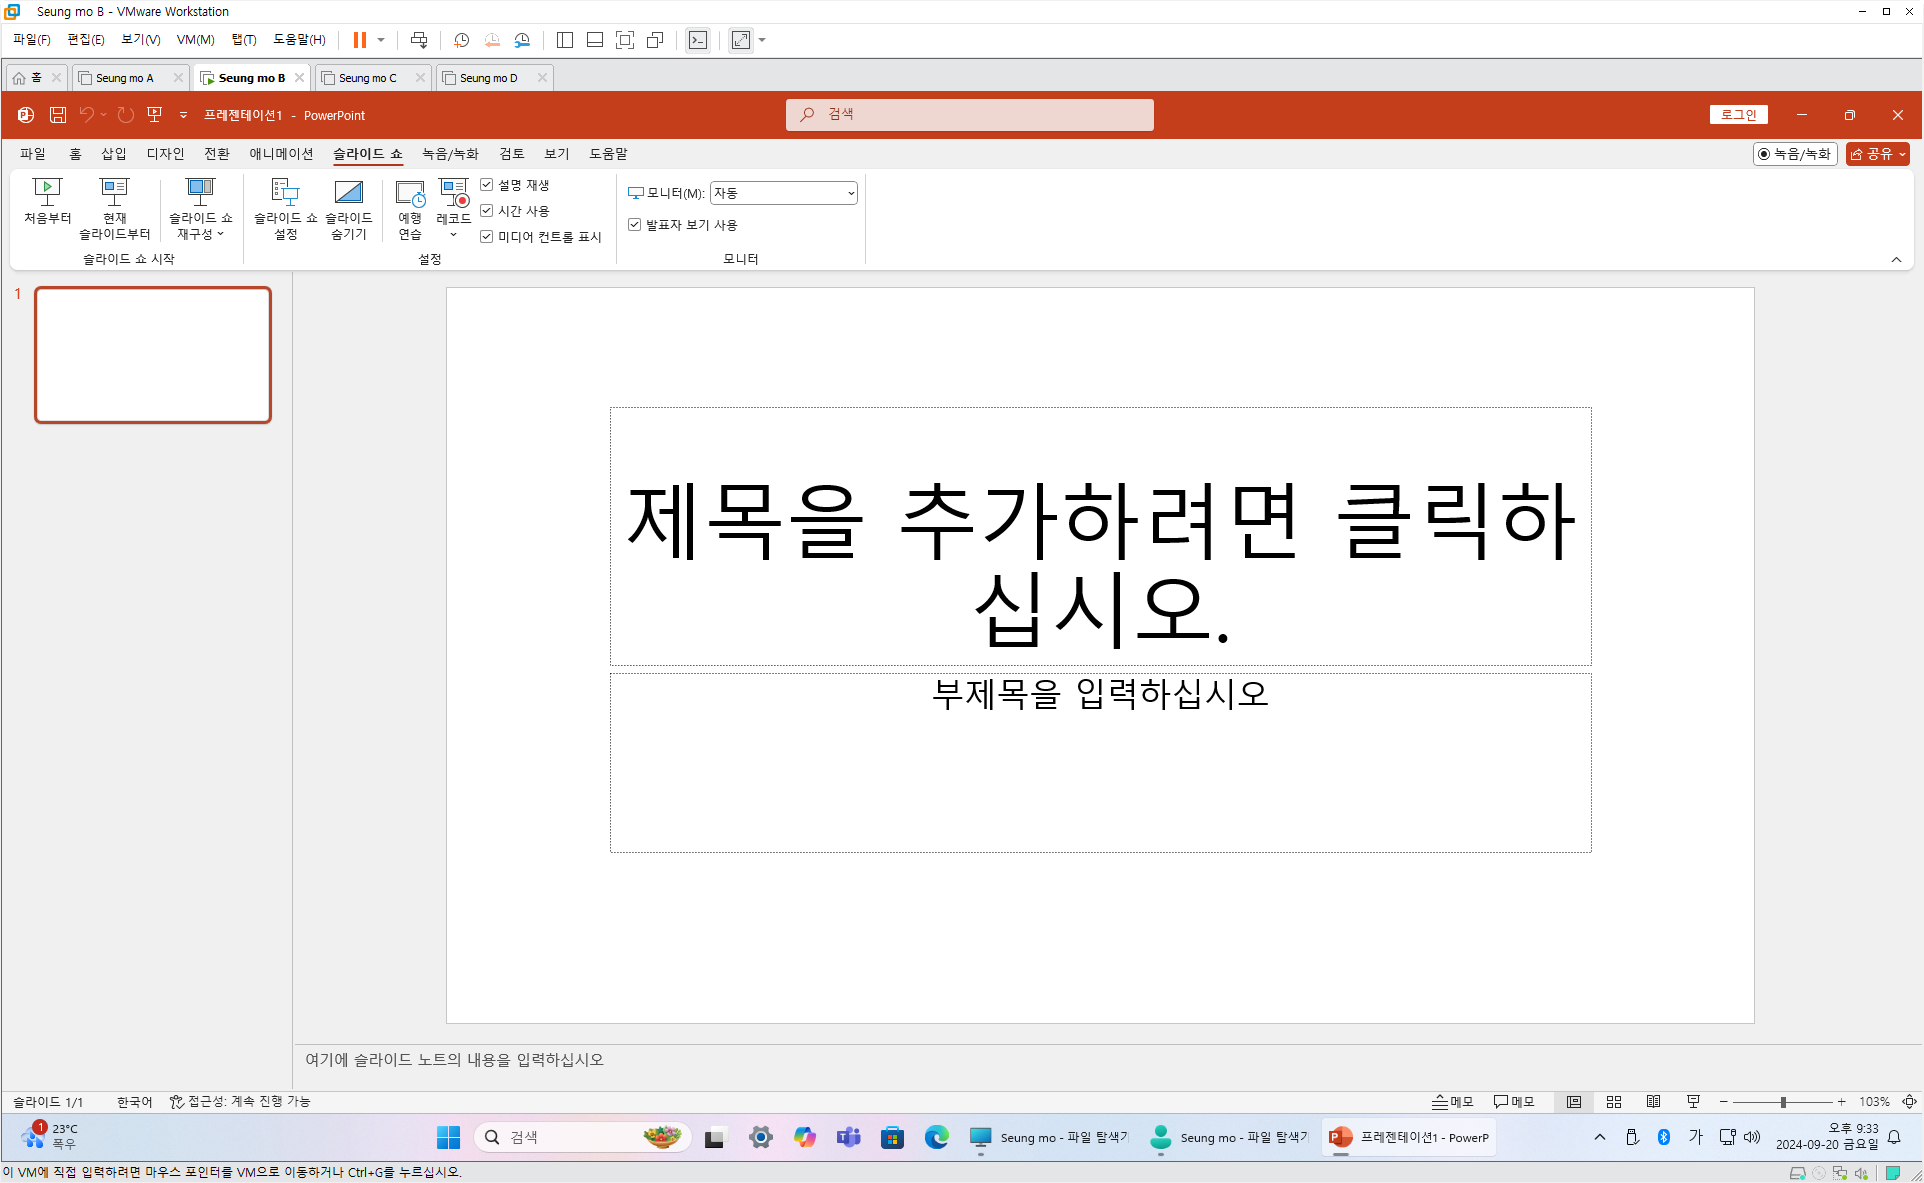The image size is (1924, 1183).
Task: Click the 로그인 button
Action: [x=1738, y=115]
